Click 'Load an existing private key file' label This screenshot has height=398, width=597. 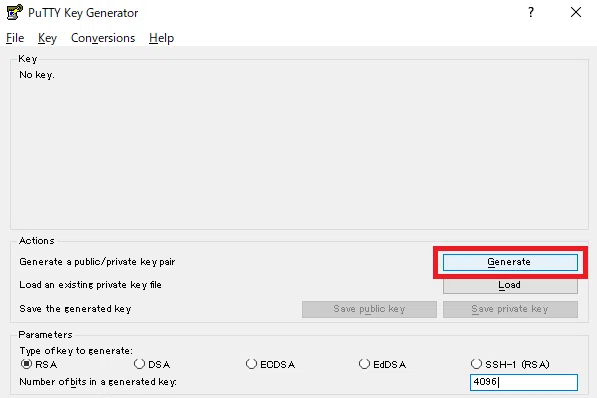[x=91, y=285]
